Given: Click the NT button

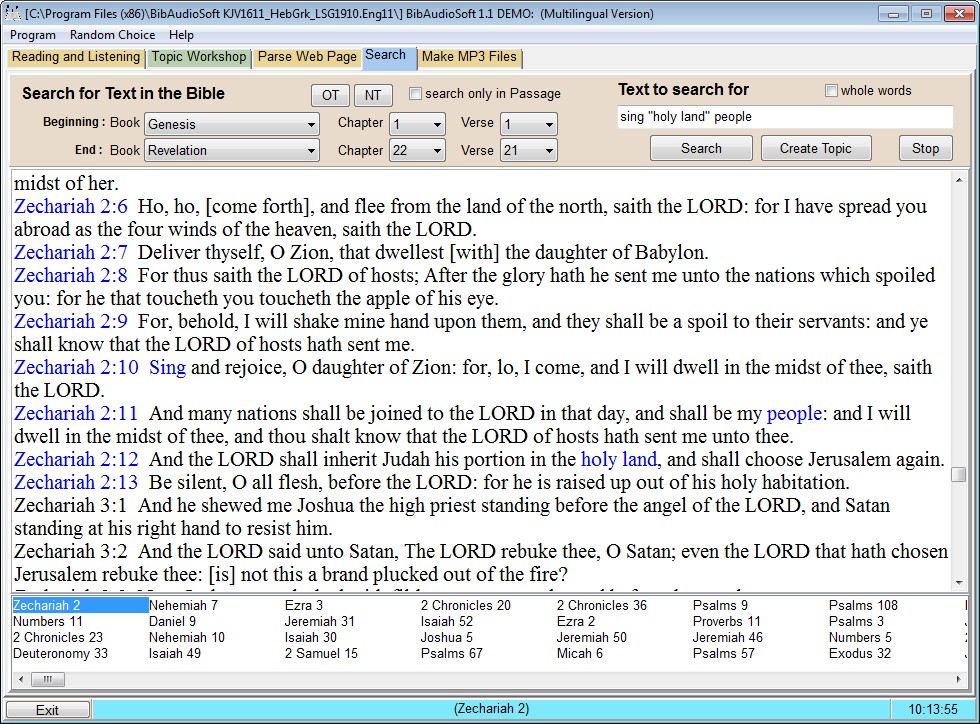Looking at the screenshot, I should [373, 95].
